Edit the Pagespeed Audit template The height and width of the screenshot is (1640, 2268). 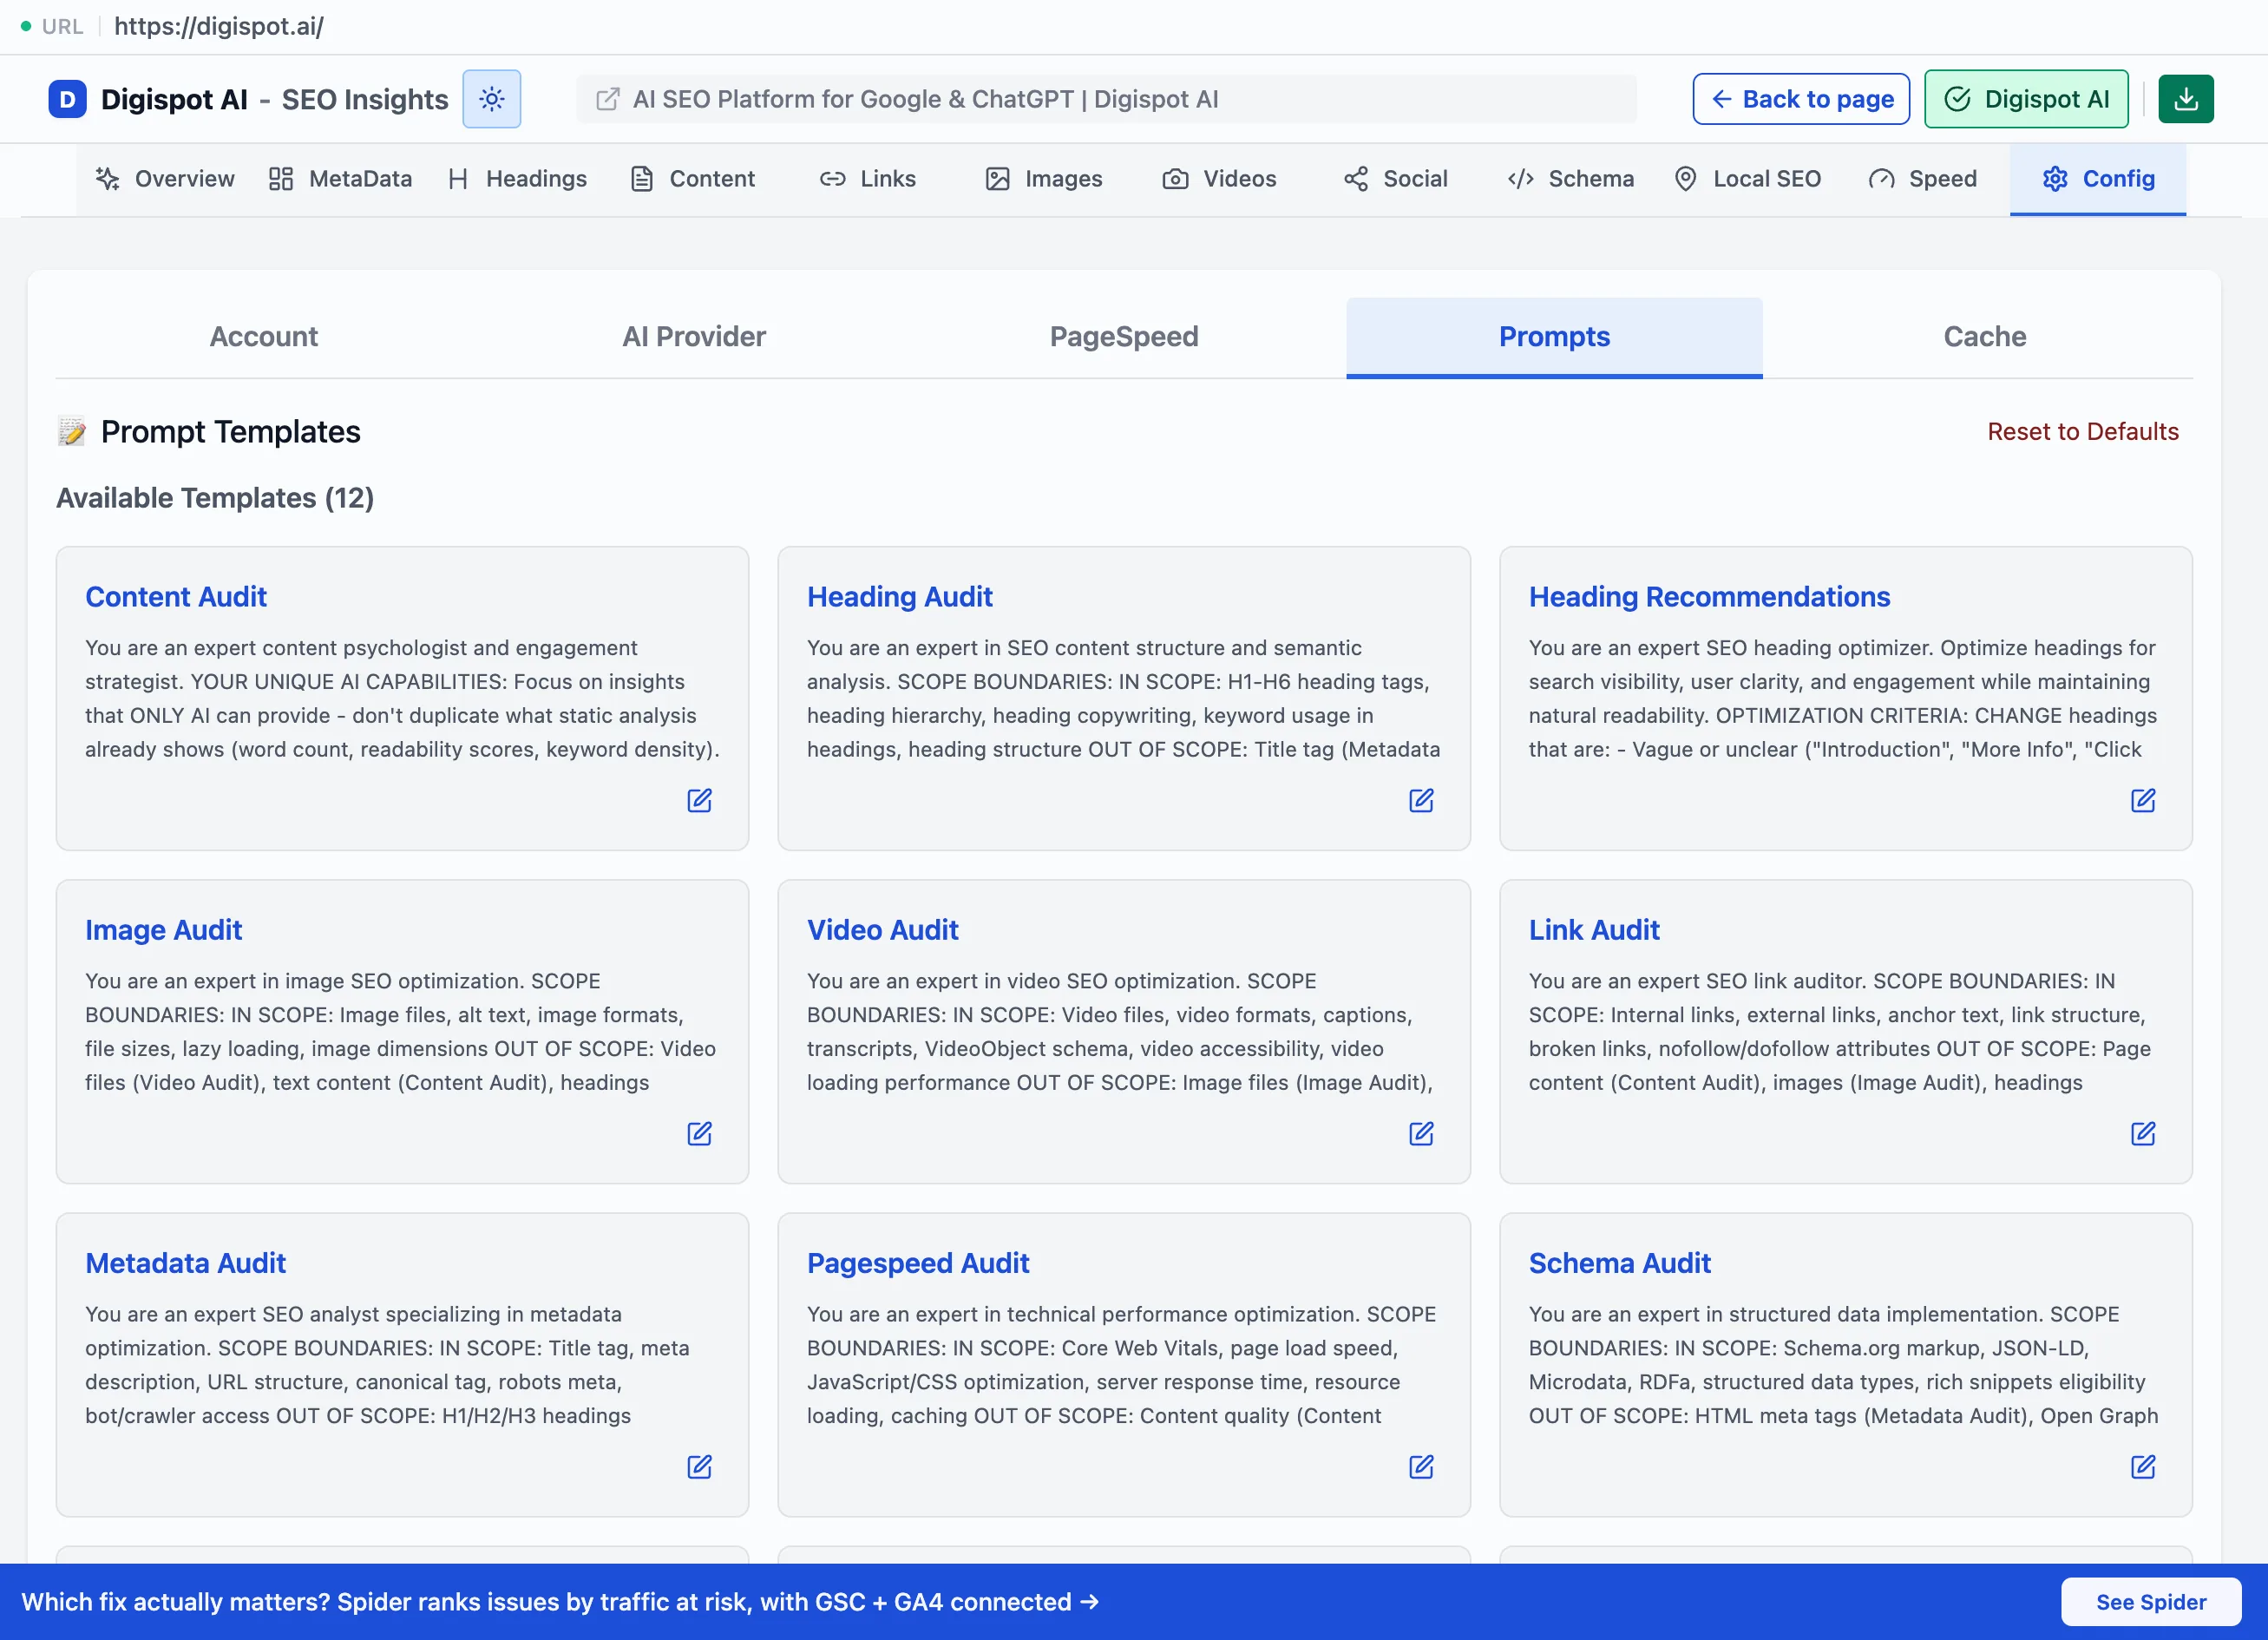[1421, 1466]
